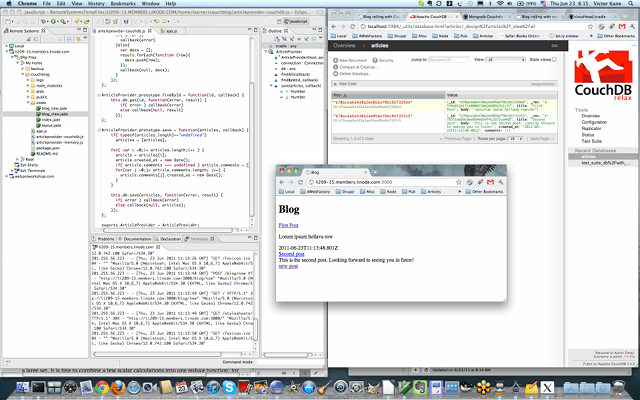Image resolution: width=640 pixels, height=400 pixels.
Task: Click the Gmail icon in the Blog window toolbar
Action: coord(490,182)
